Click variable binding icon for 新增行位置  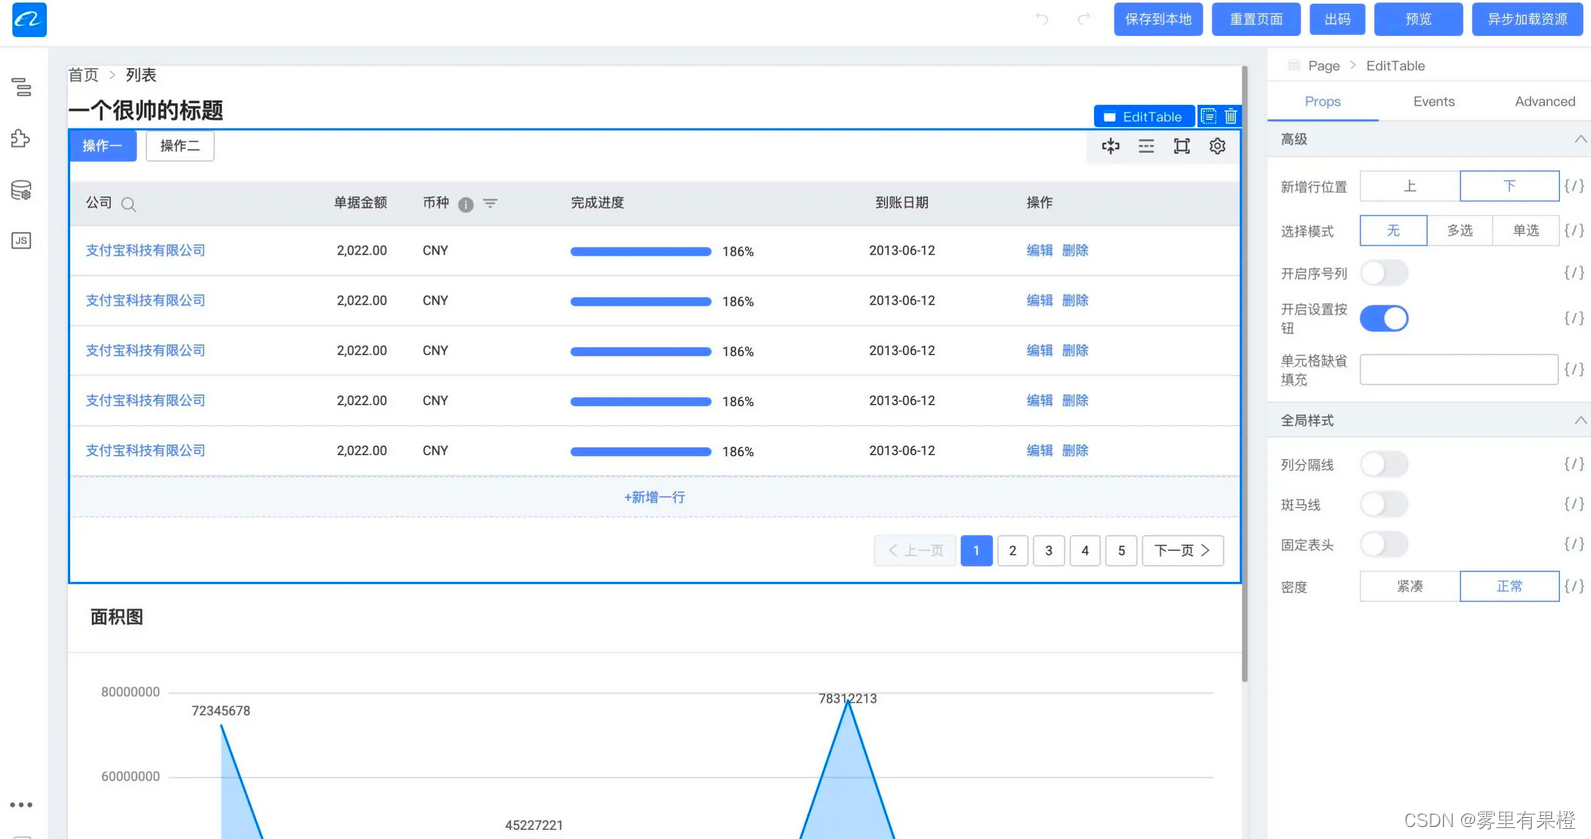(1574, 186)
